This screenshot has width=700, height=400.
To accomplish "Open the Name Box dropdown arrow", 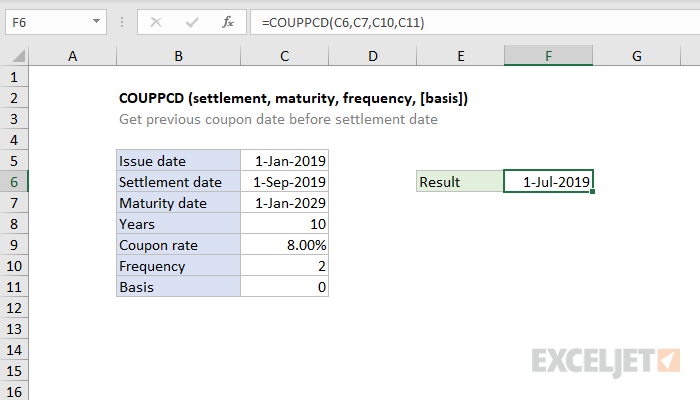I will coord(96,21).
